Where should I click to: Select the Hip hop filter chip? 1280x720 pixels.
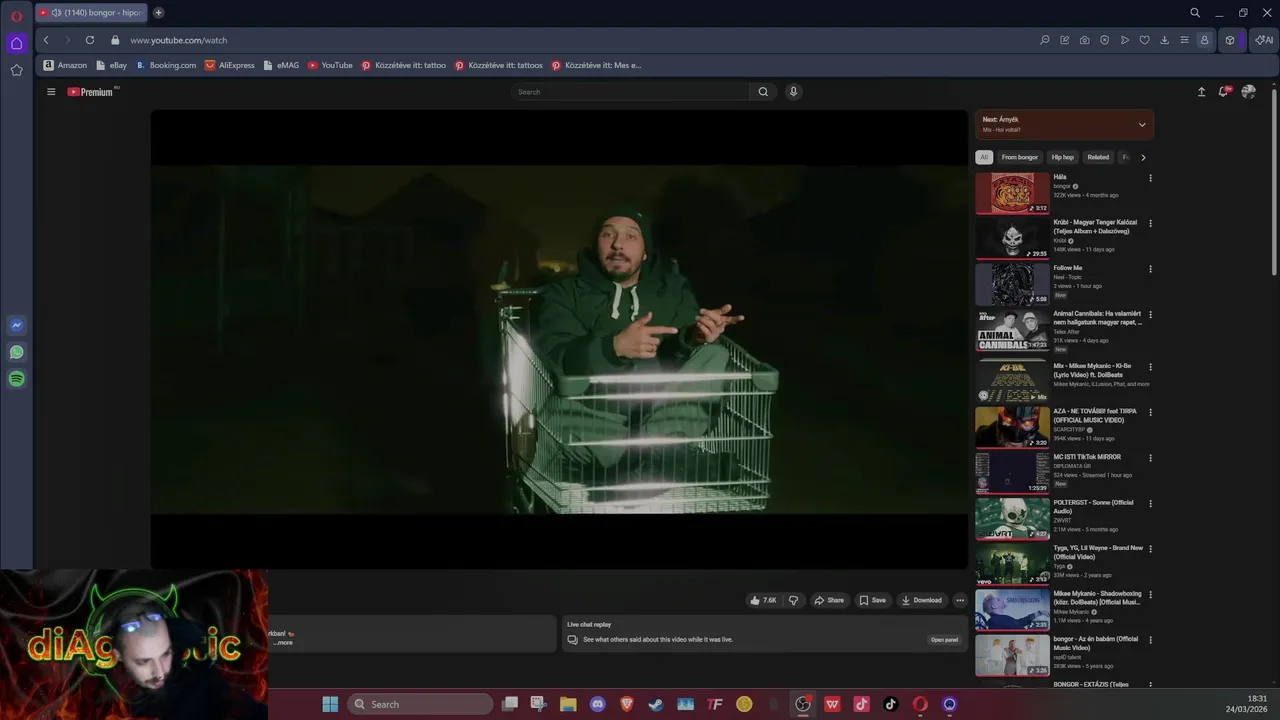pyautogui.click(x=1062, y=157)
